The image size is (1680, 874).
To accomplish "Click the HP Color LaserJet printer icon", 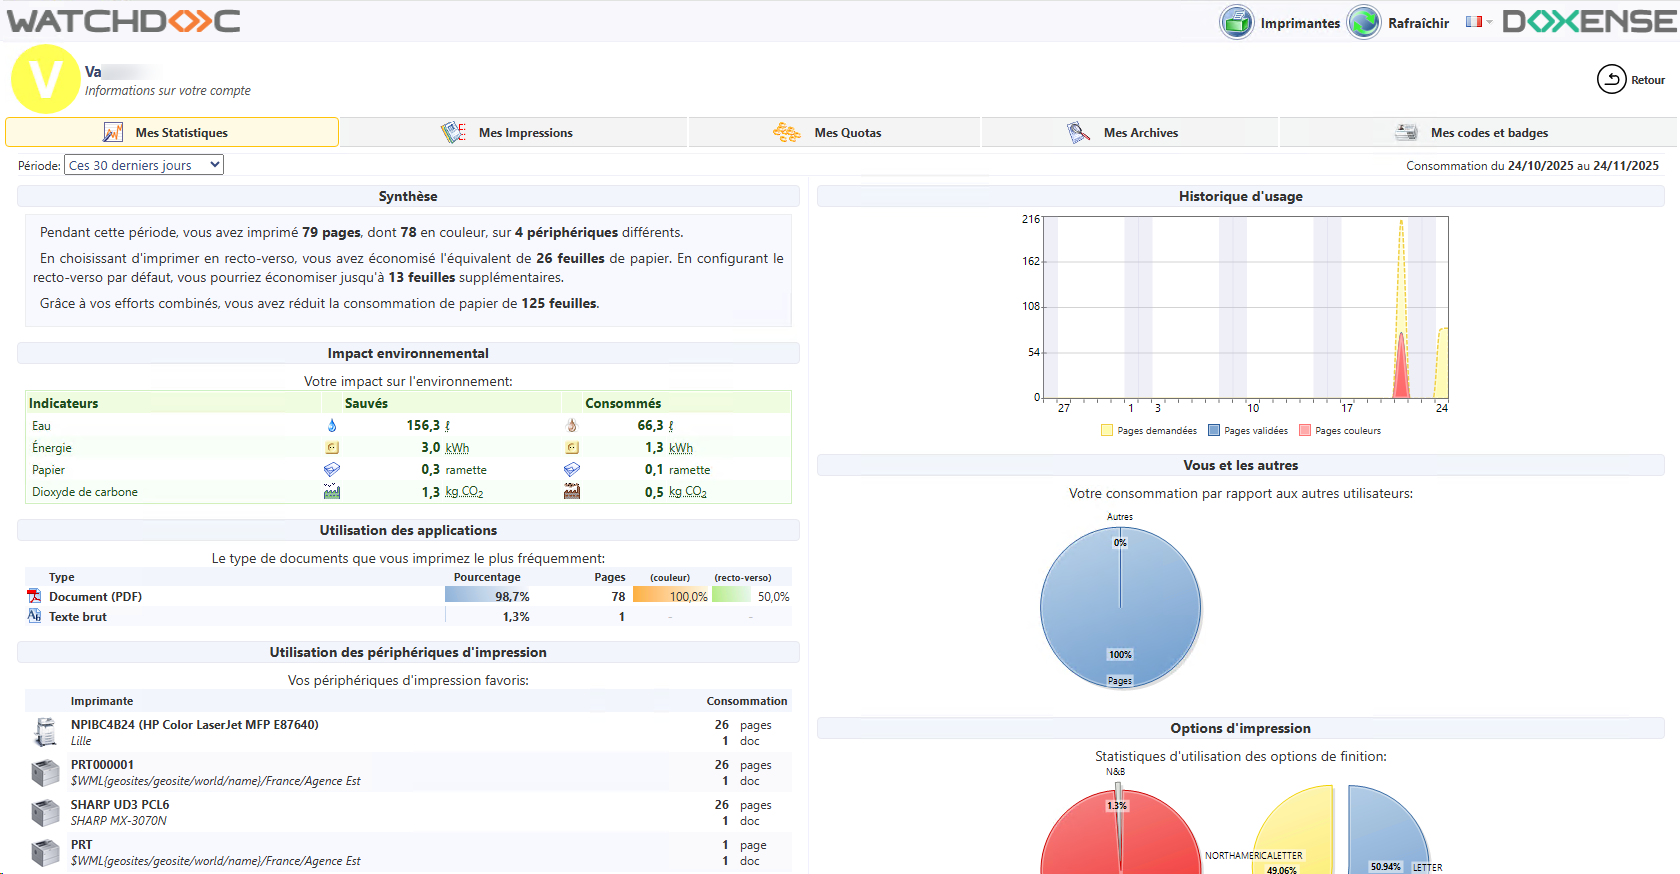I will [45, 732].
